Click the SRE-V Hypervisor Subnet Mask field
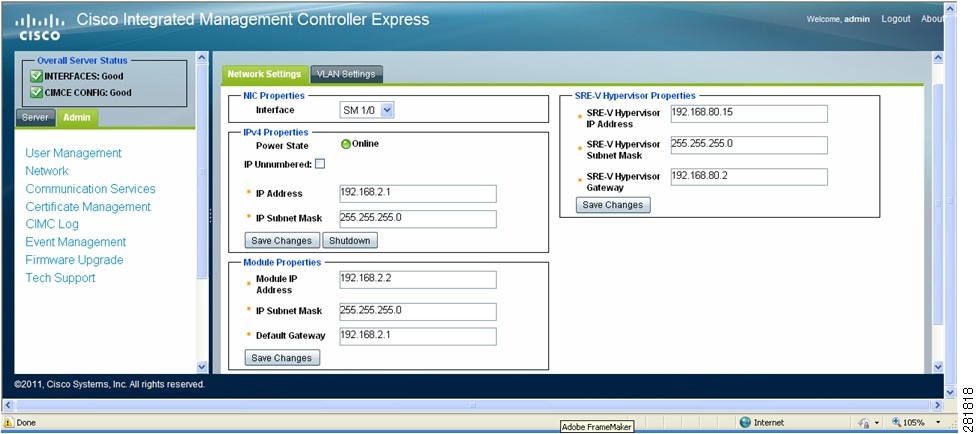The width and height of the screenshot is (976, 434). [x=749, y=145]
